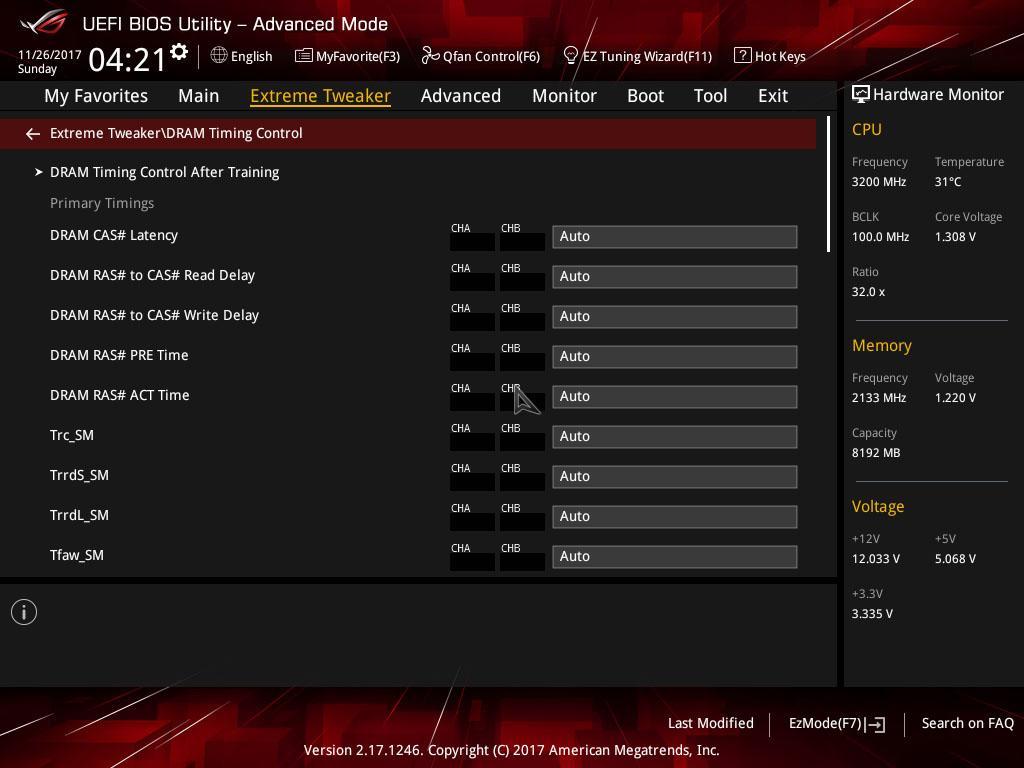1024x768 pixels.
Task: Click the Trc_SM Auto field
Action: tap(675, 436)
